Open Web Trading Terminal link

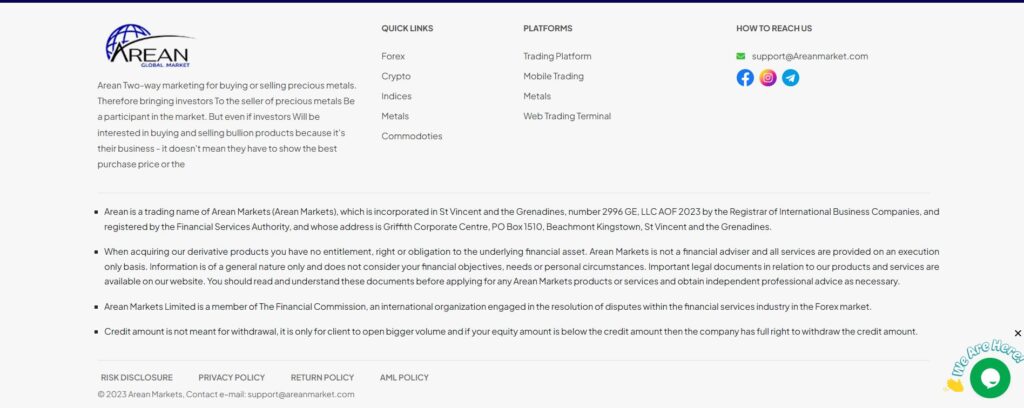(x=567, y=116)
